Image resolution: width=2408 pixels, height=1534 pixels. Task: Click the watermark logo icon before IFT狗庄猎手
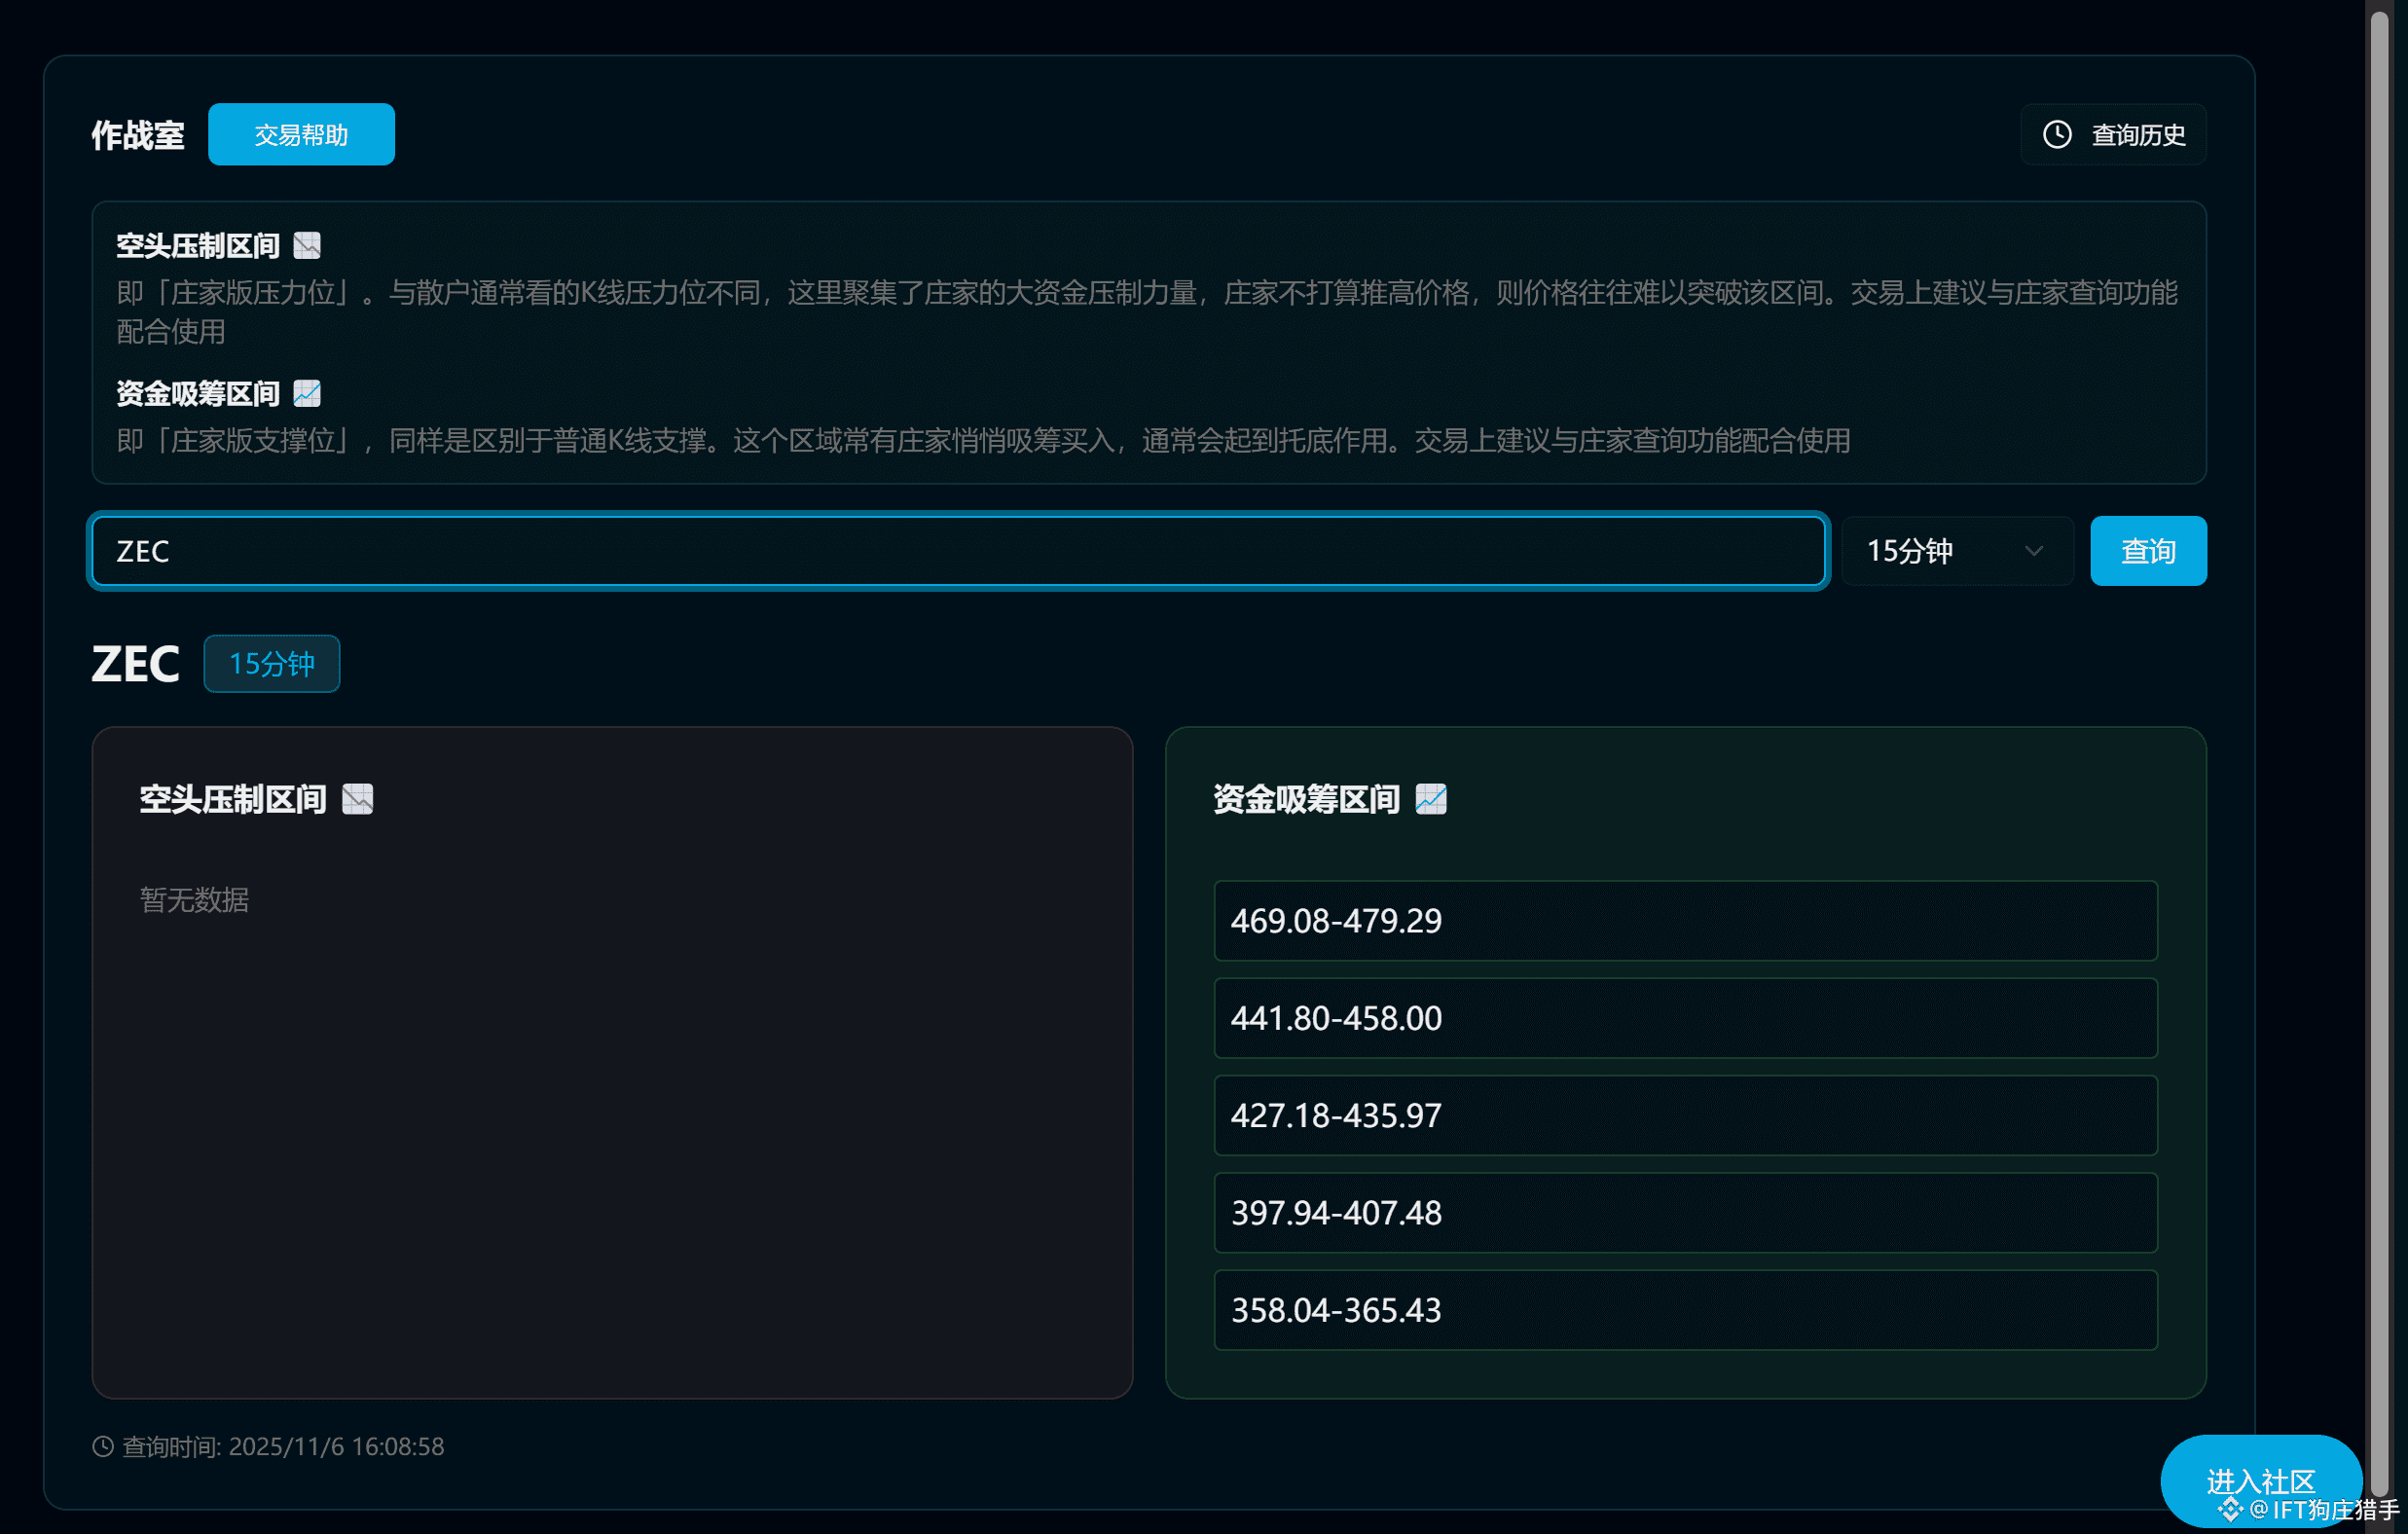click(x=2230, y=1509)
